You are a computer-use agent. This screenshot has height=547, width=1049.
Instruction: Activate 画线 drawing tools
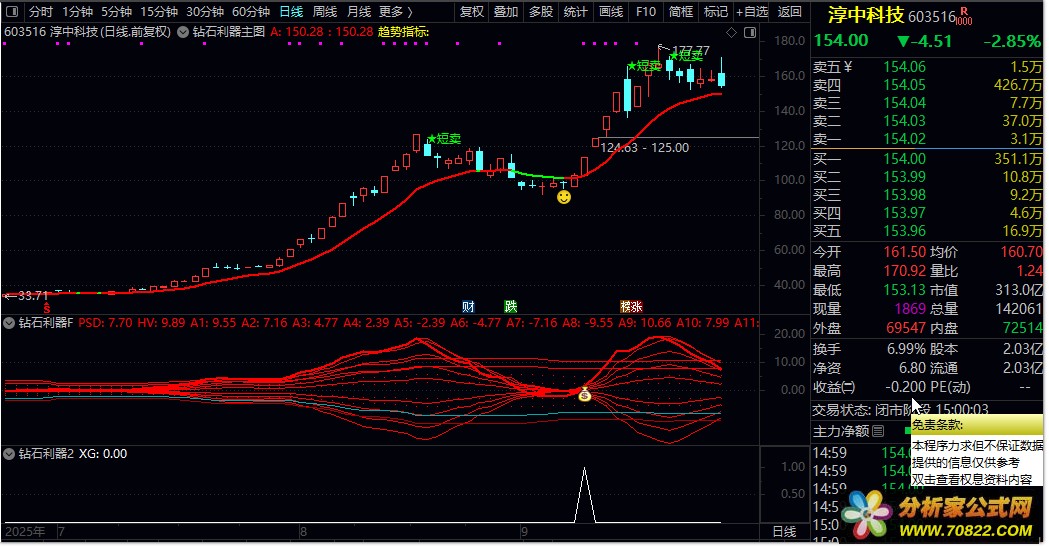(x=611, y=11)
